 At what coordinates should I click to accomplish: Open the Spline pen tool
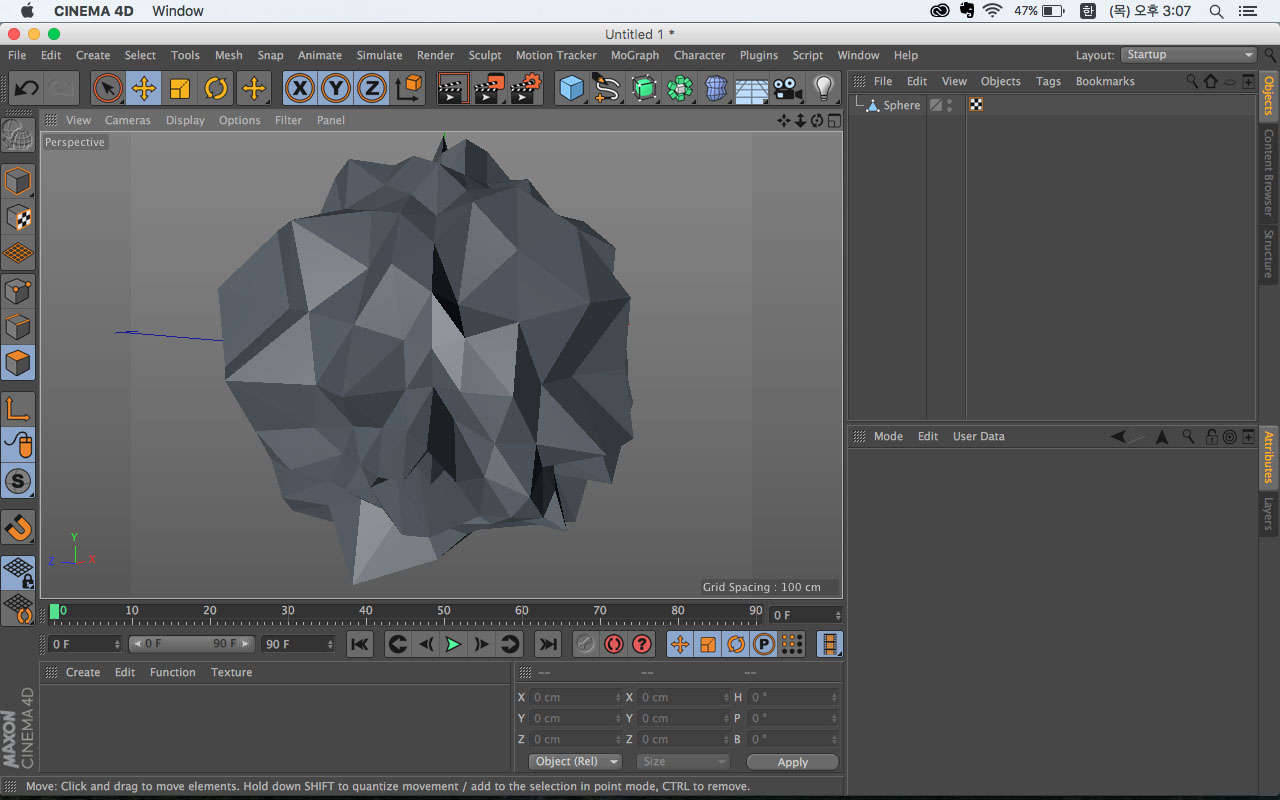coord(606,88)
